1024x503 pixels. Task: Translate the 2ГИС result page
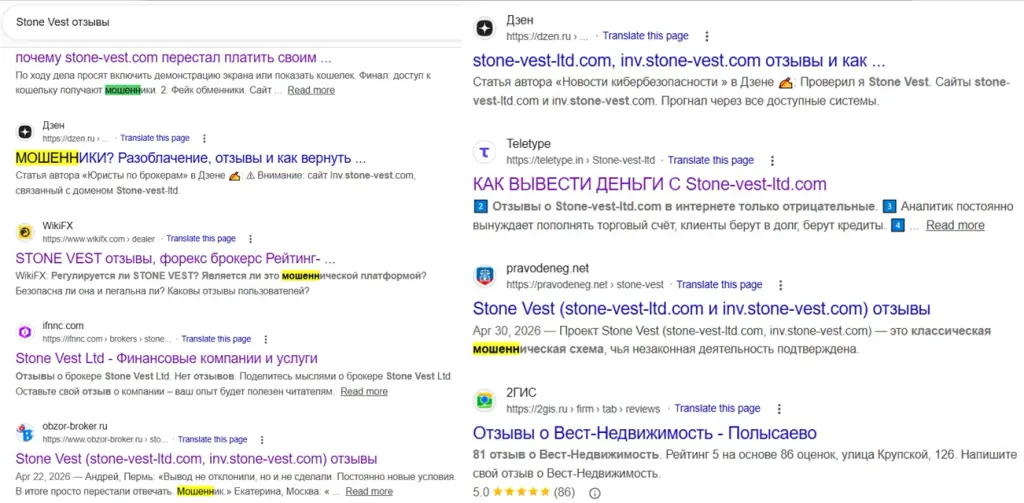click(717, 408)
